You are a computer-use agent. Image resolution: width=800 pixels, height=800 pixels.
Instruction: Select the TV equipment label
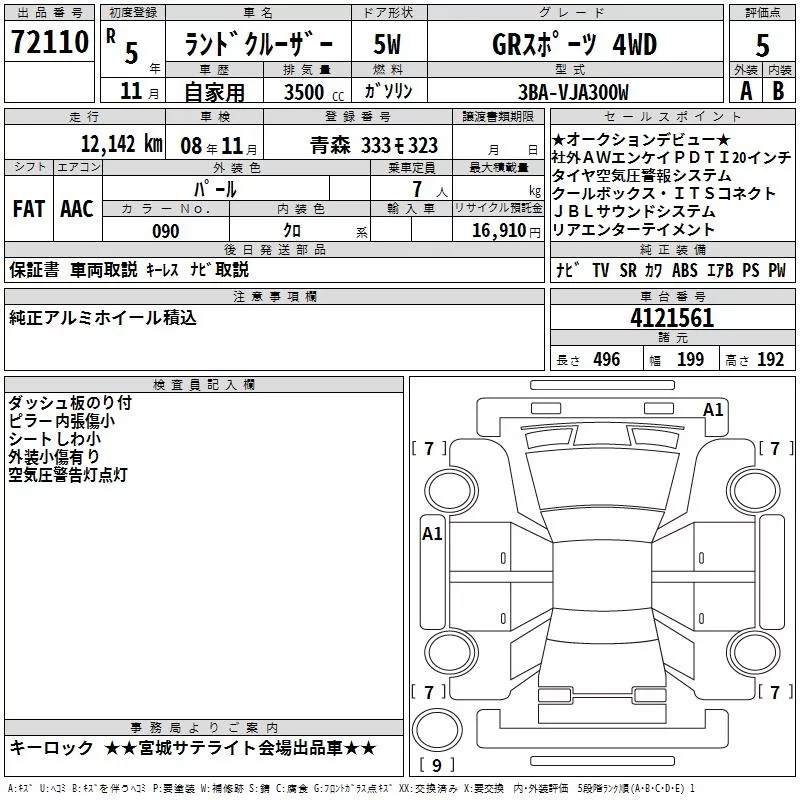pyautogui.click(x=601, y=270)
